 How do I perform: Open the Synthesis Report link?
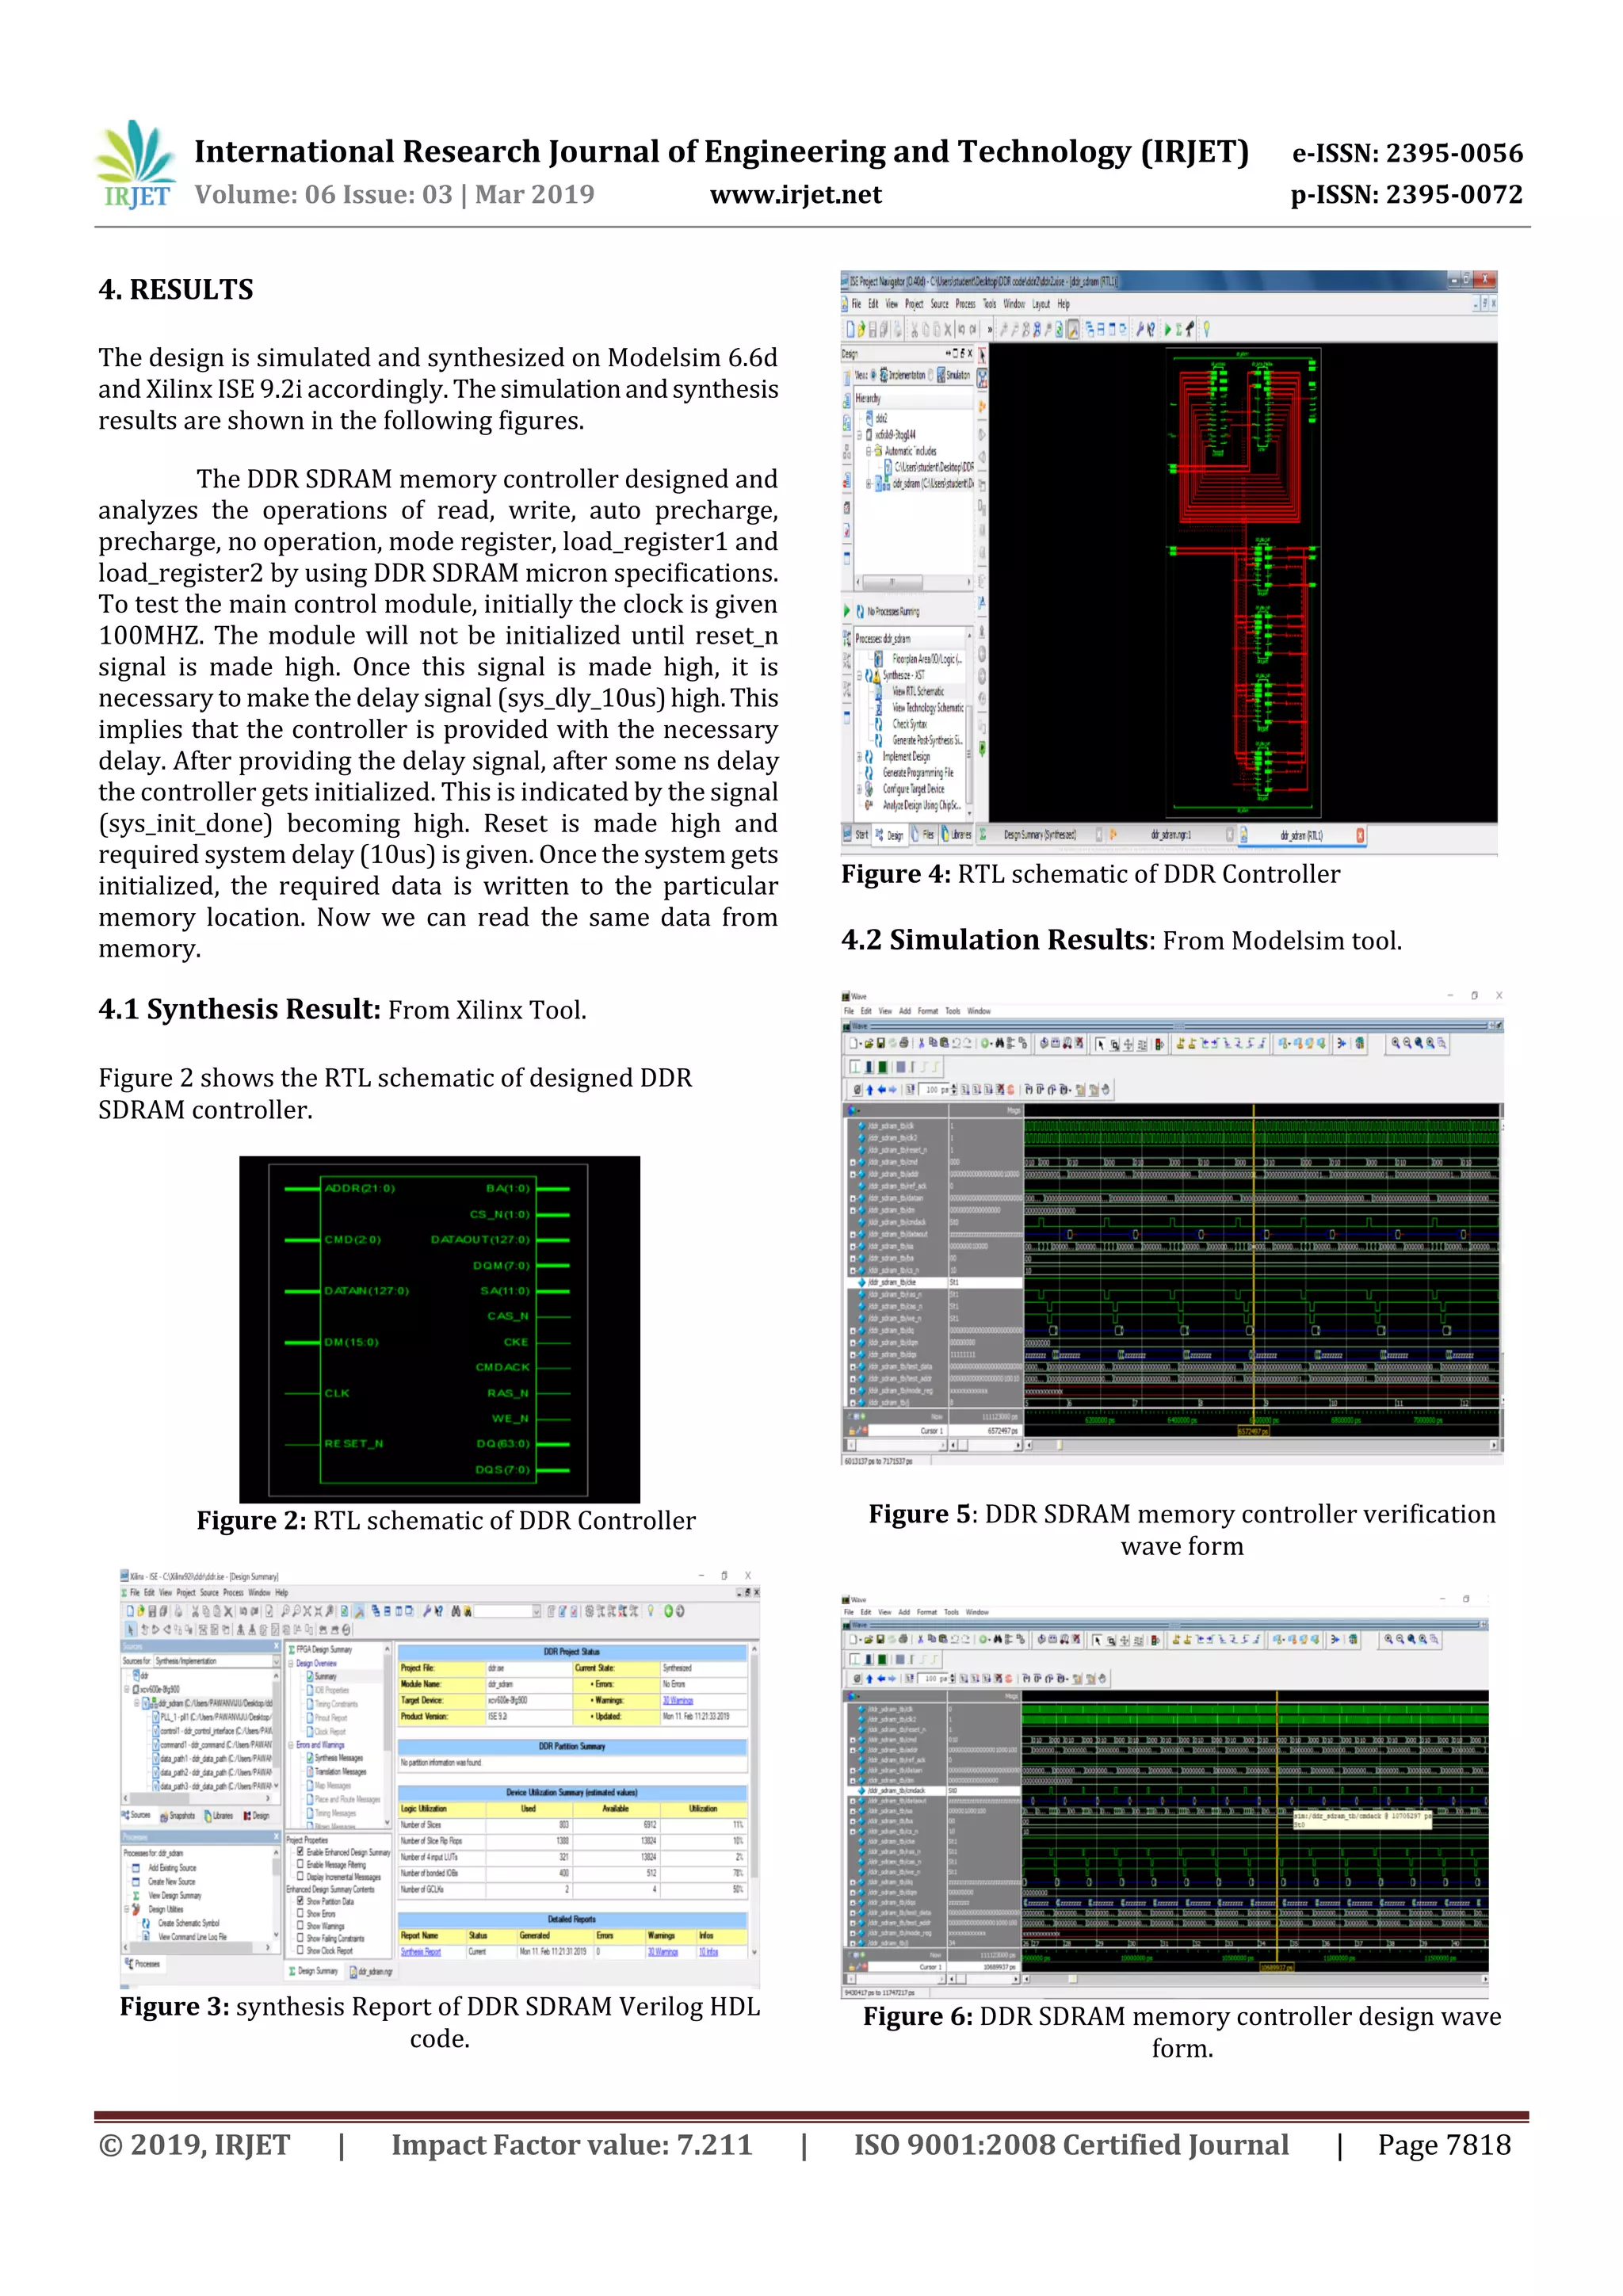tap(420, 1951)
